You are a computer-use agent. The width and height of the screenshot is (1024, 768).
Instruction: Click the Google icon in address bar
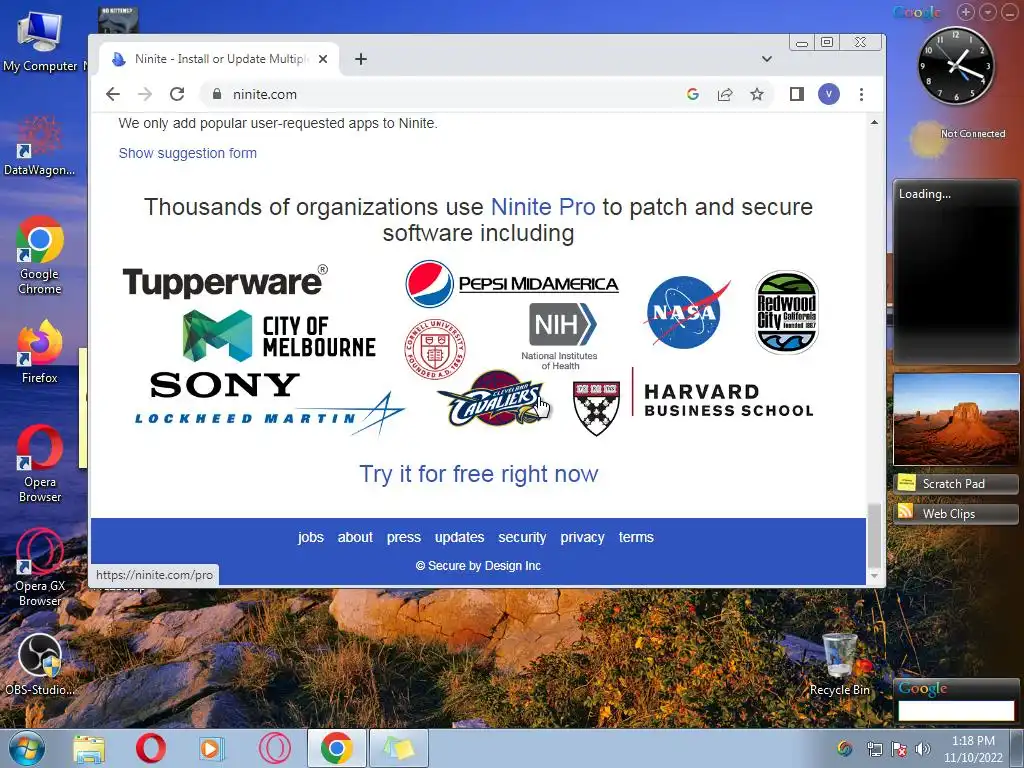pos(693,94)
